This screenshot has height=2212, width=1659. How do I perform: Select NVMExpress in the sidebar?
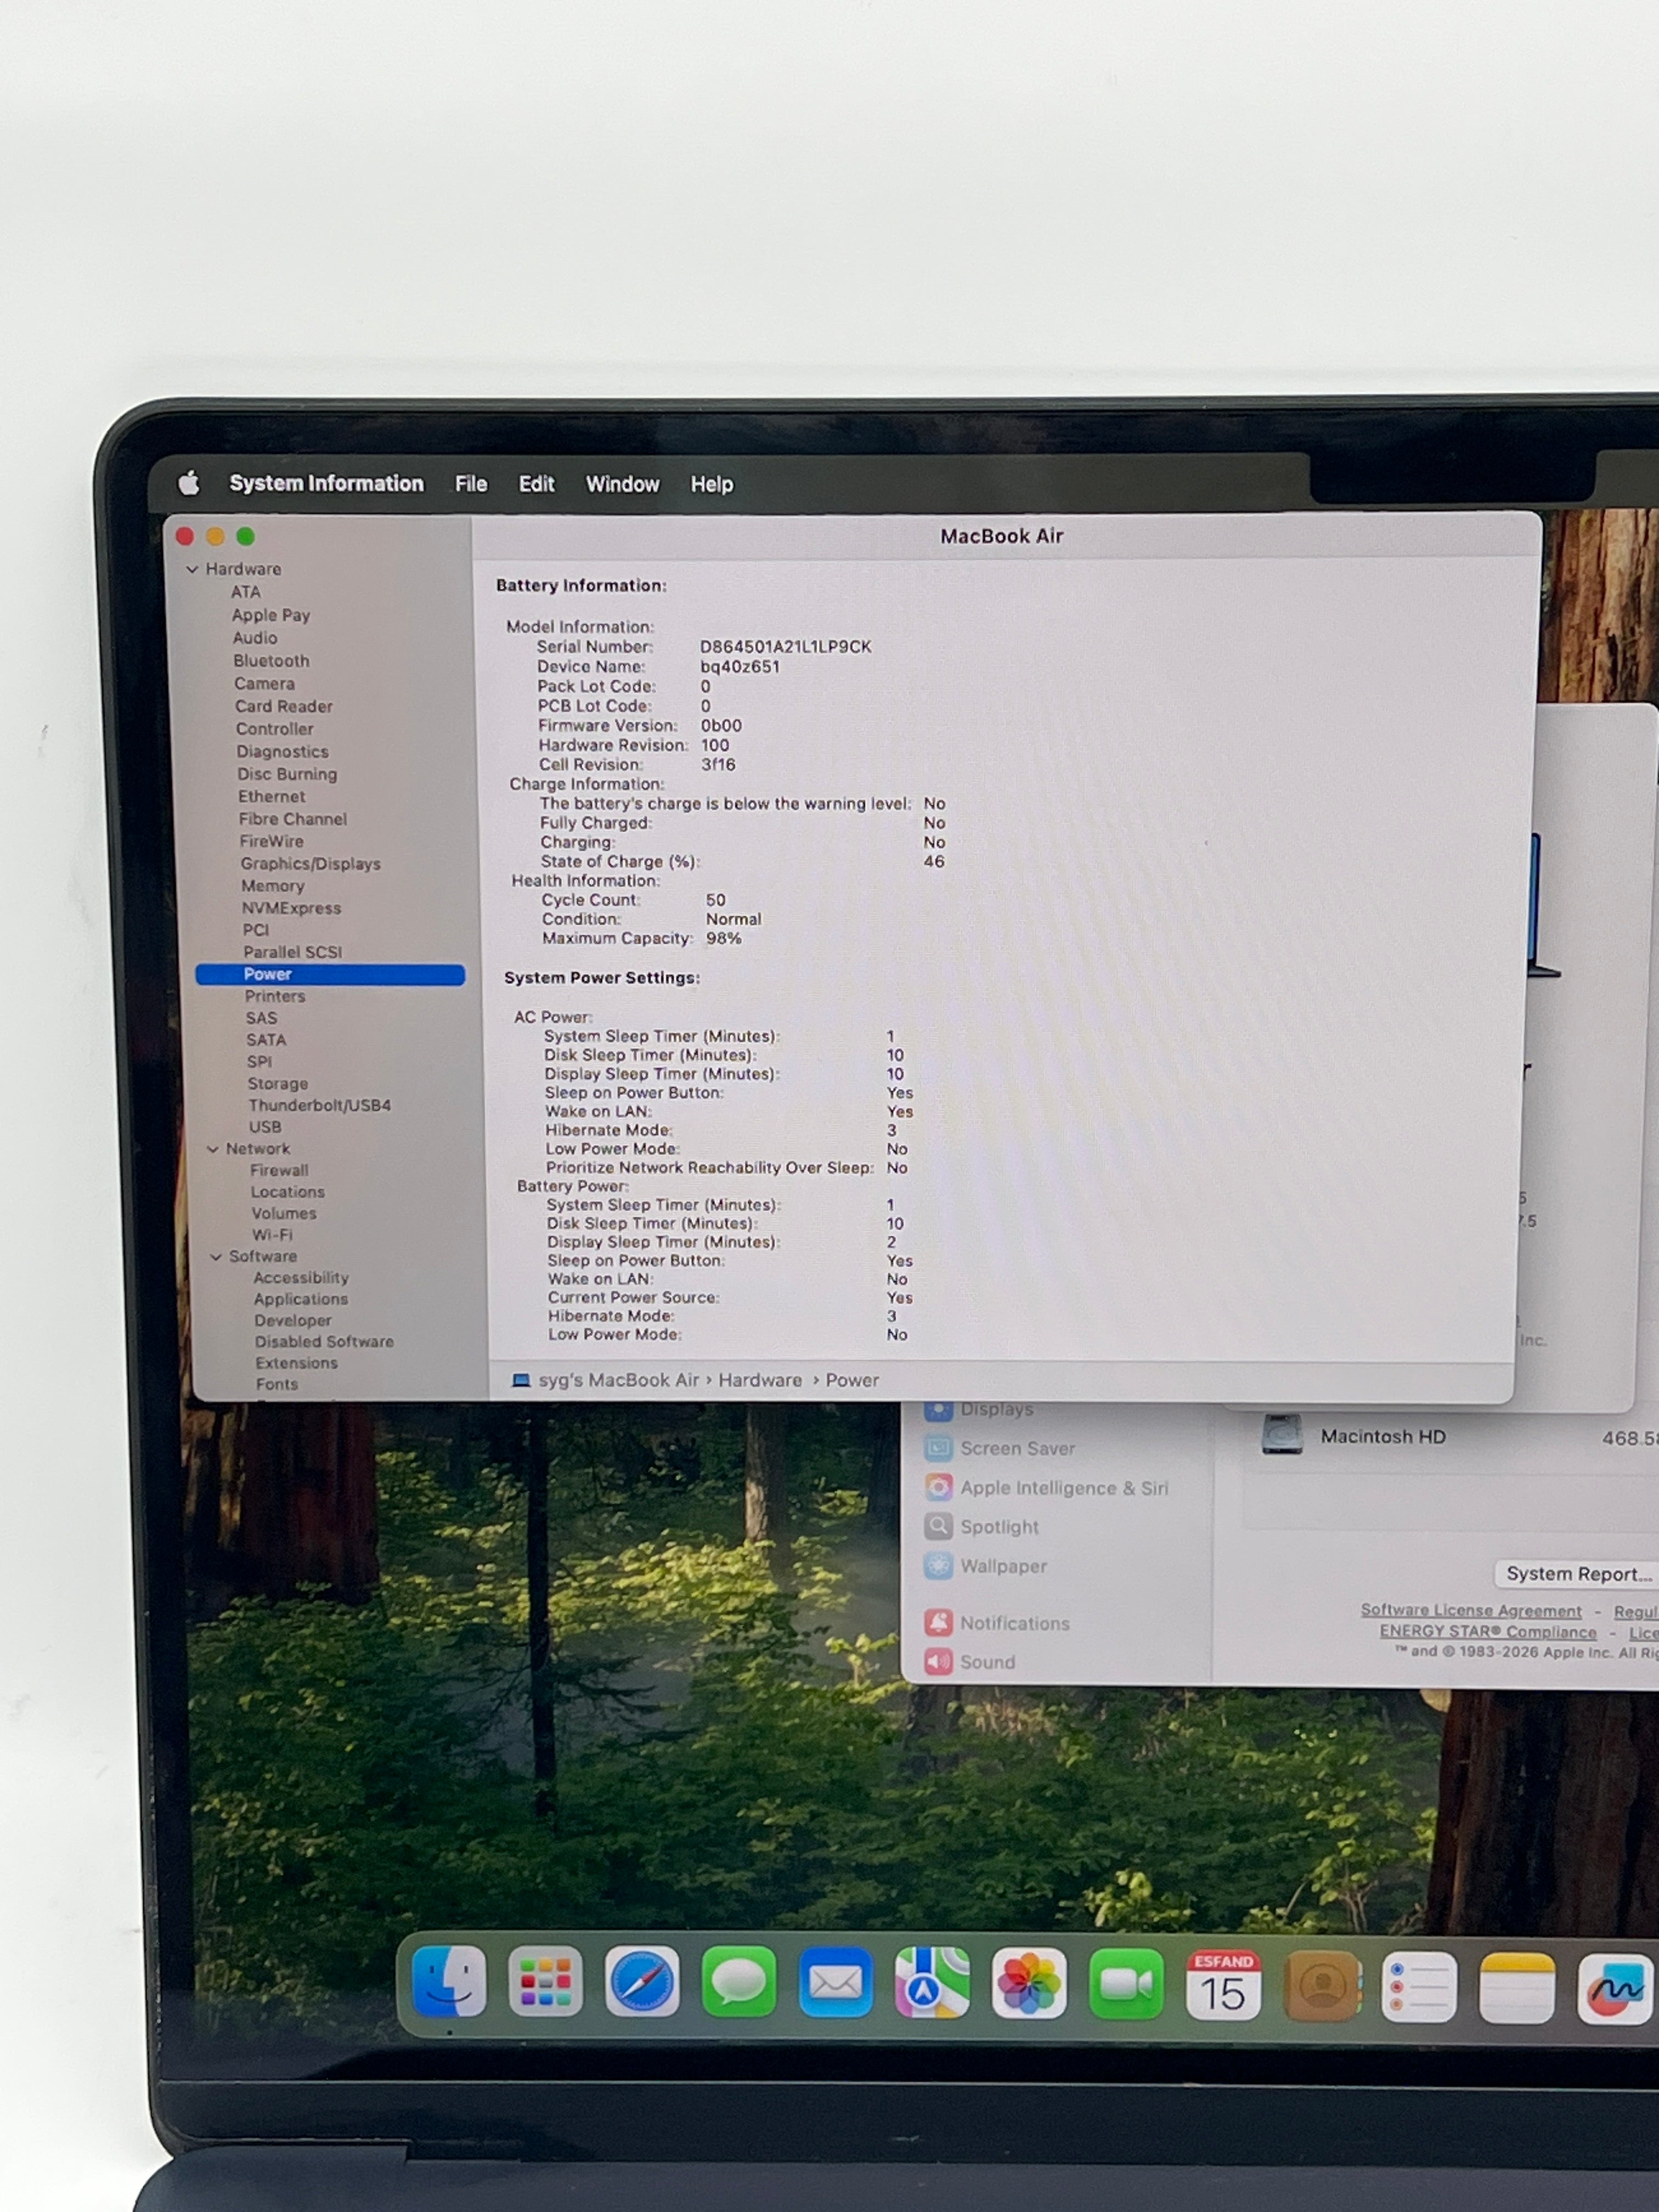[291, 908]
